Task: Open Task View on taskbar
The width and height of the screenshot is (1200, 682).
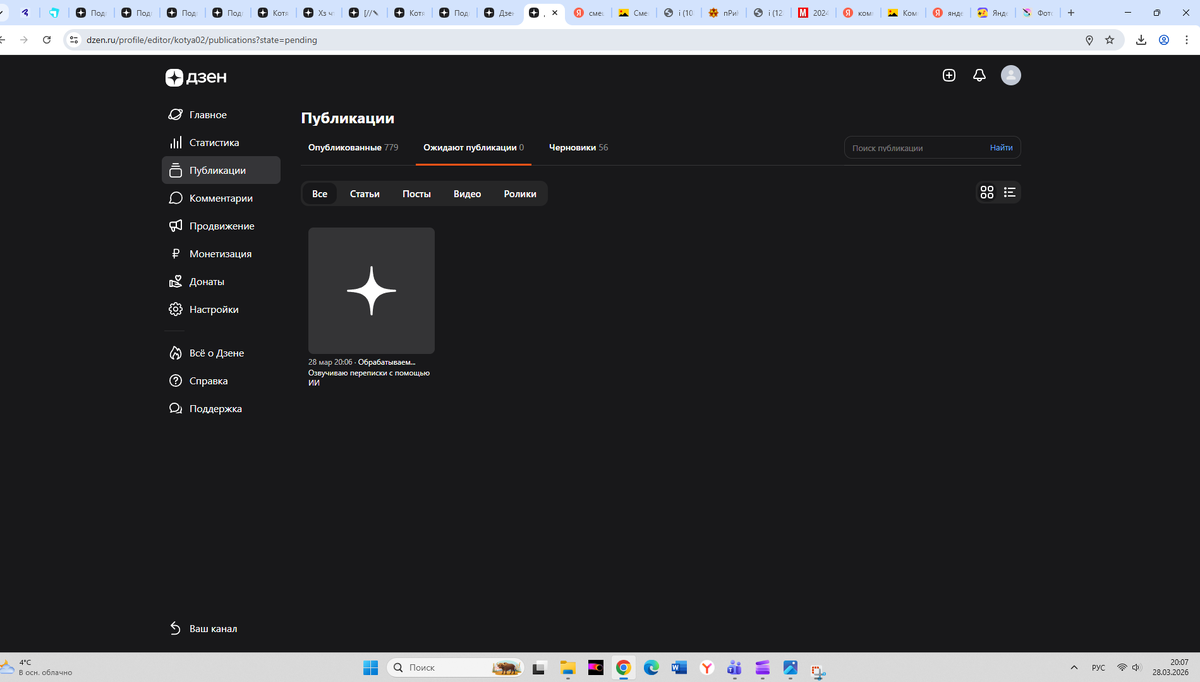Action: pyautogui.click(x=539, y=667)
